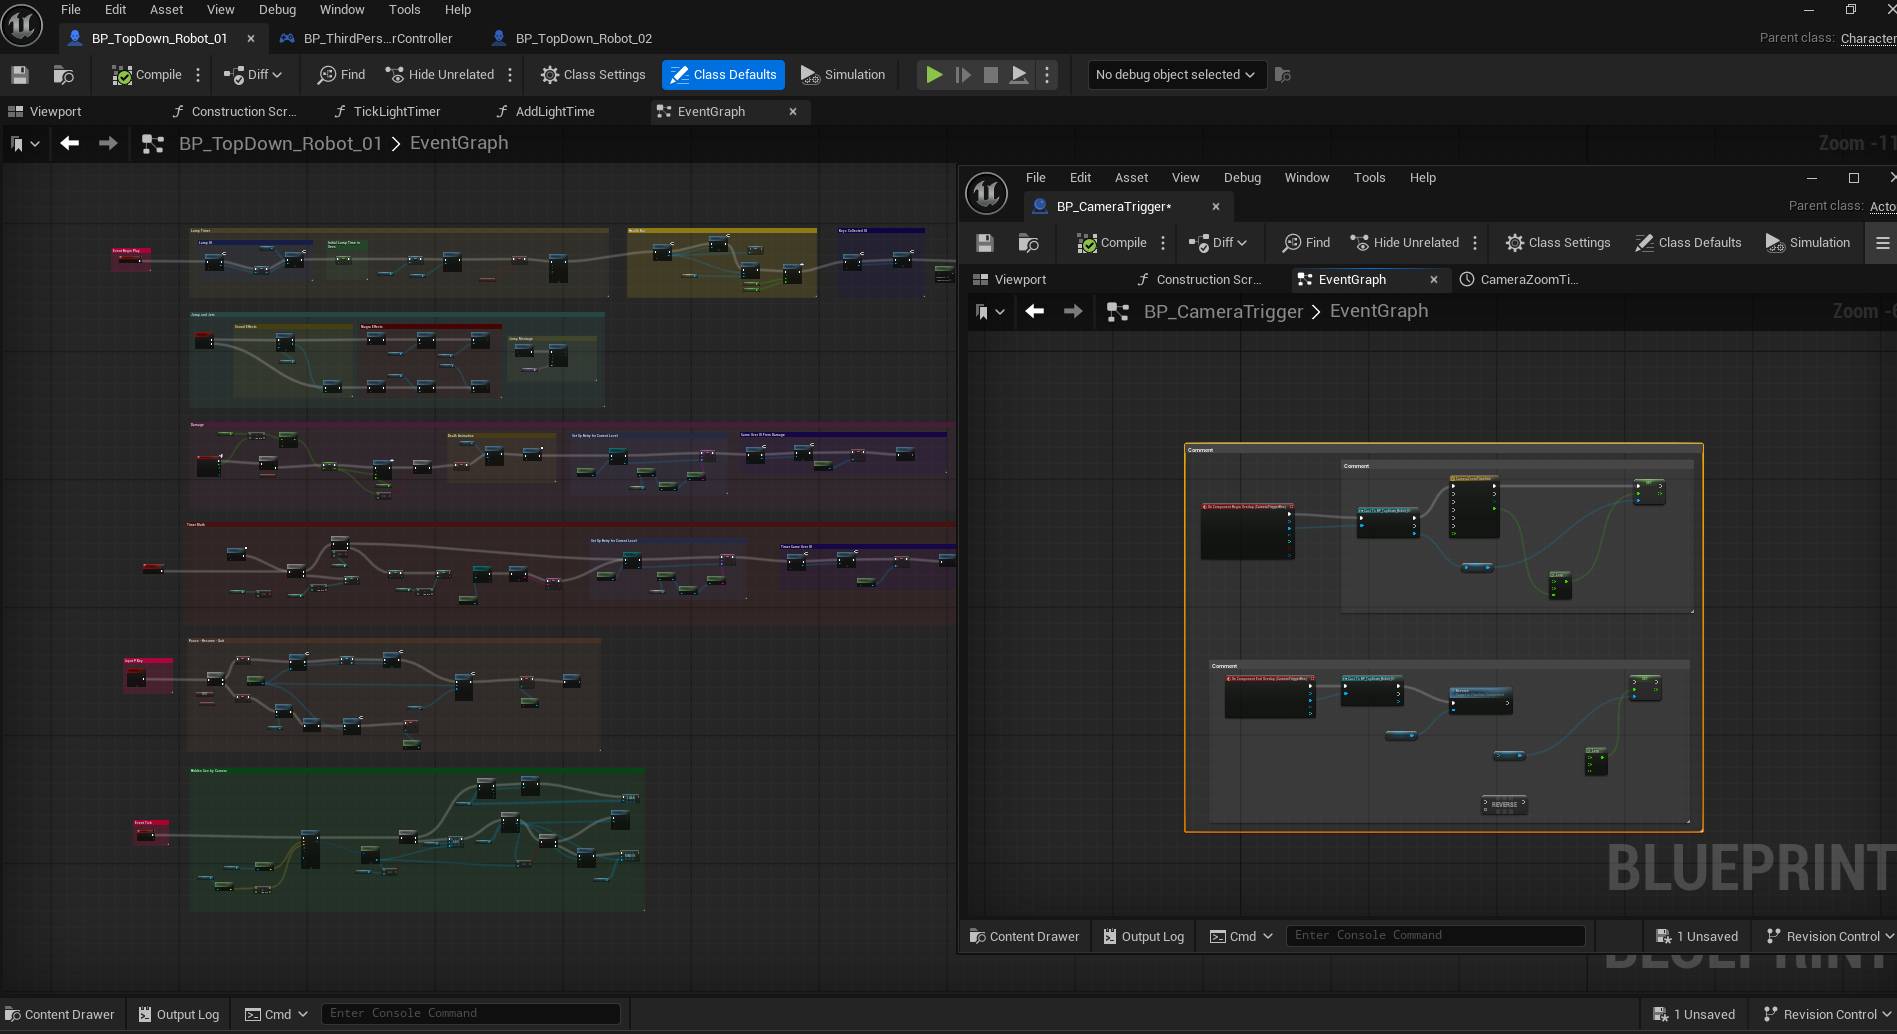The height and width of the screenshot is (1034, 1897).
Task: Click Find in main window toolbar
Action: 341,75
